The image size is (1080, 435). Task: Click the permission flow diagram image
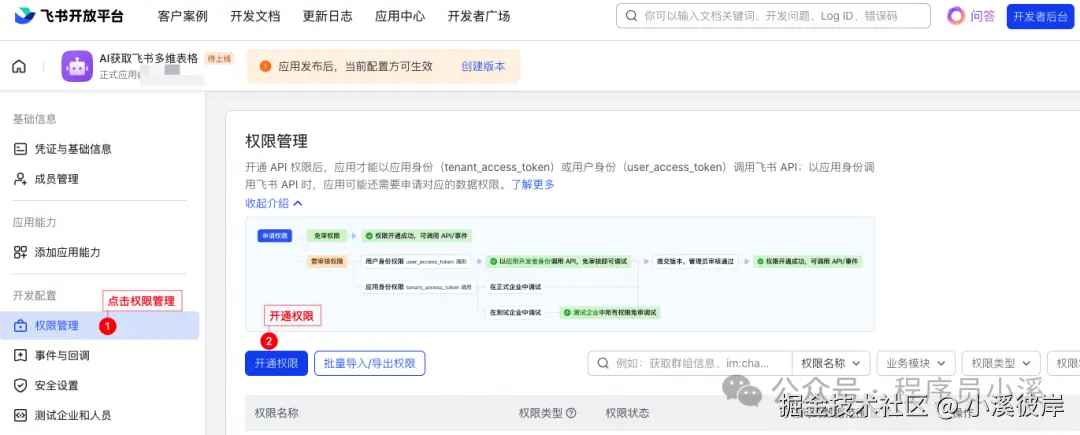(560, 274)
